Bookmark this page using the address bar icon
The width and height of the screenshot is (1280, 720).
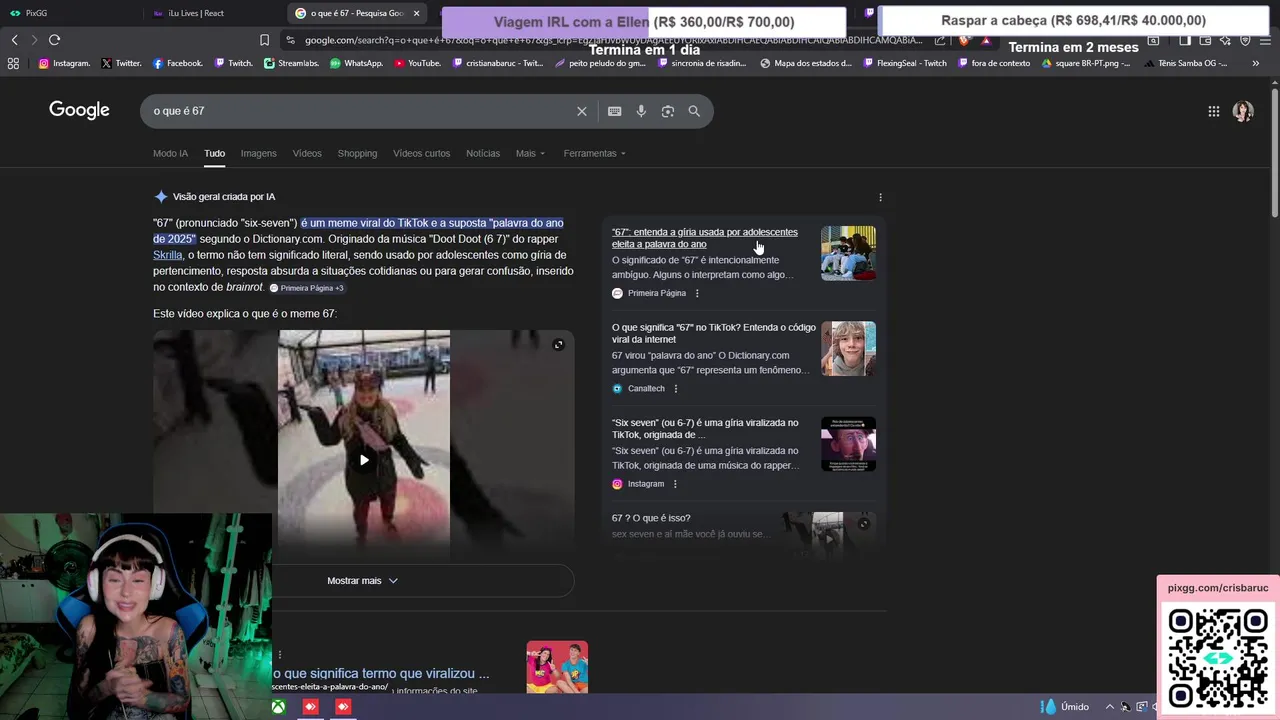264,40
